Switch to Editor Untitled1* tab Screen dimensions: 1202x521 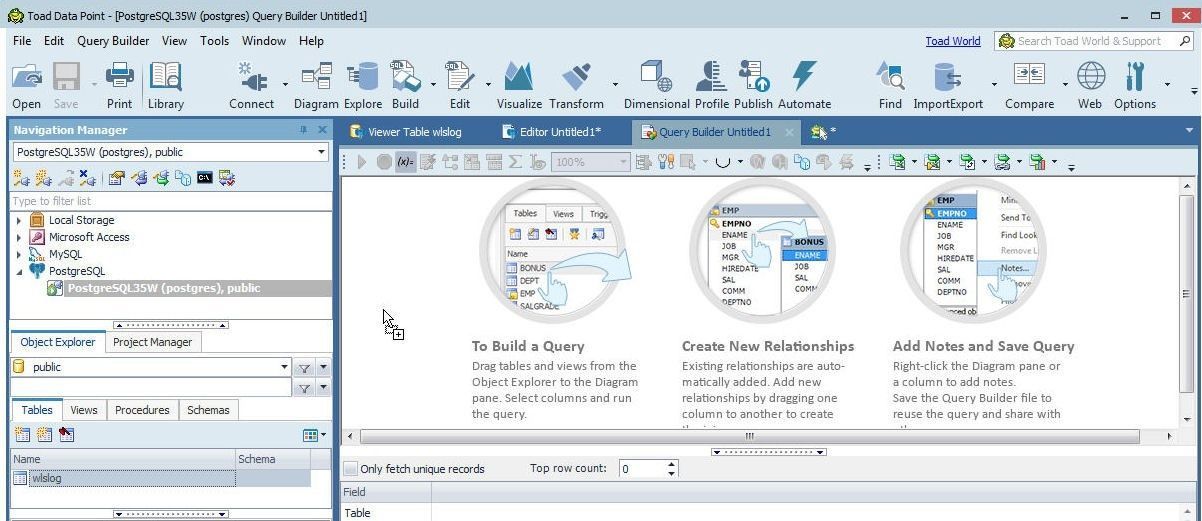coord(551,131)
